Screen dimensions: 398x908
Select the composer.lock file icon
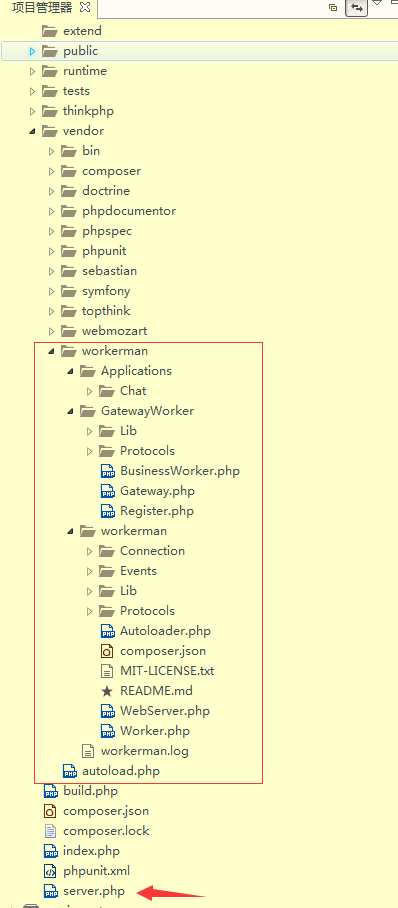(x=51, y=831)
